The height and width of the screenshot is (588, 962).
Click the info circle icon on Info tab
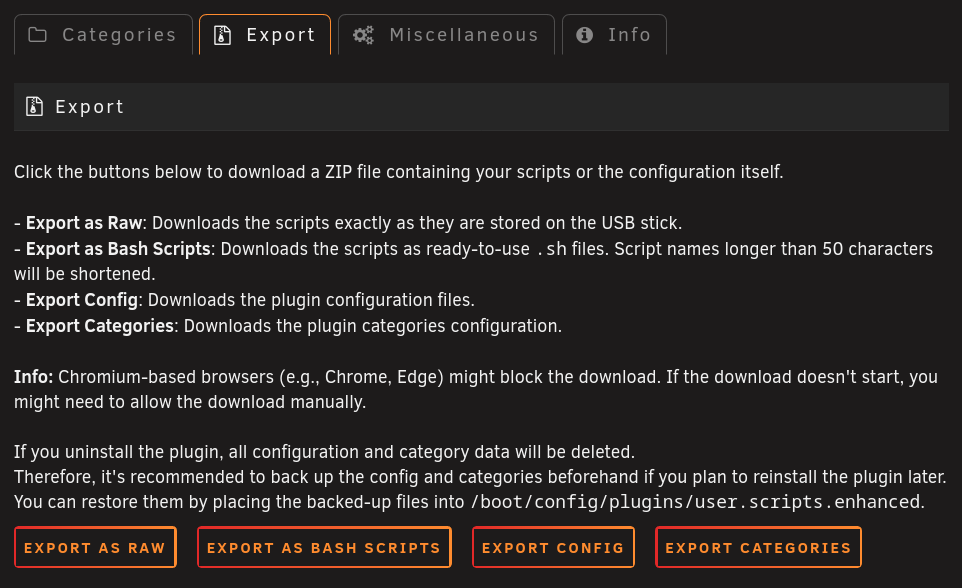pyautogui.click(x=585, y=35)
